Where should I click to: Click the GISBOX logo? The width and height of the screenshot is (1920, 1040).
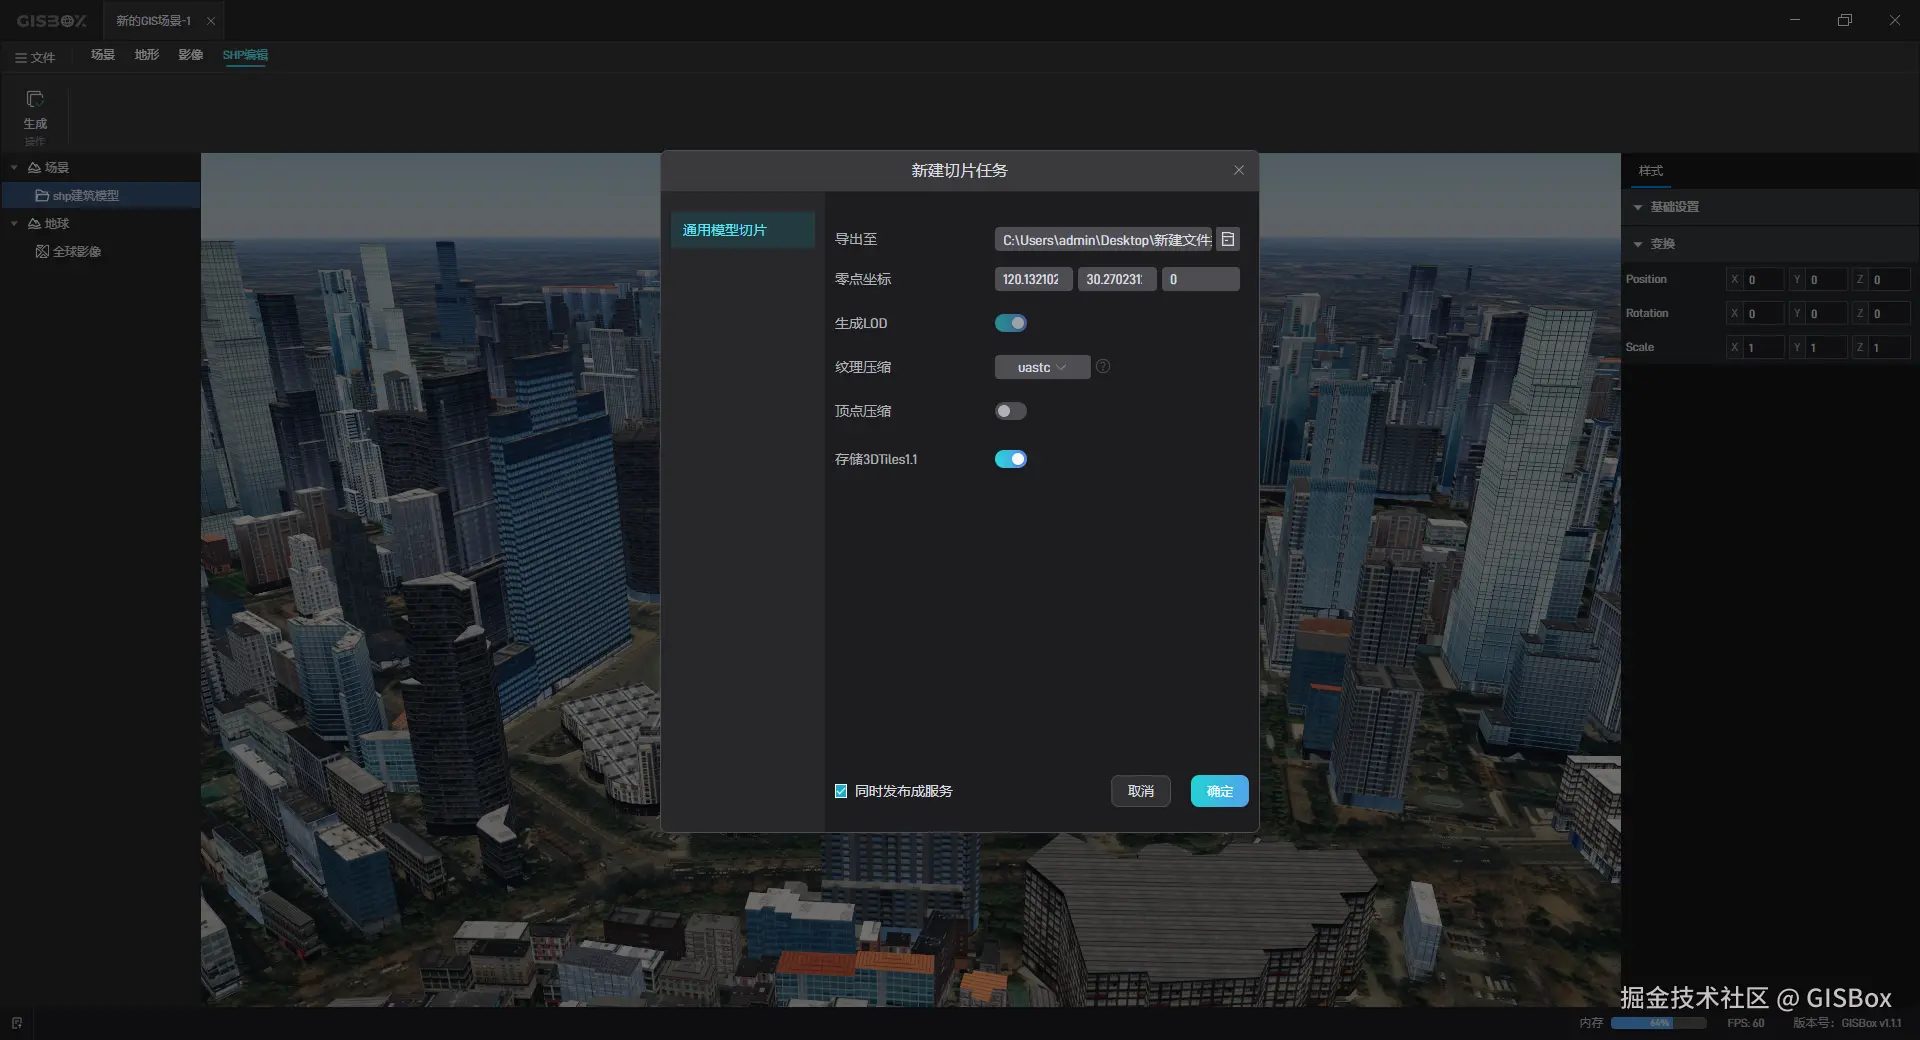click(52, 21)
